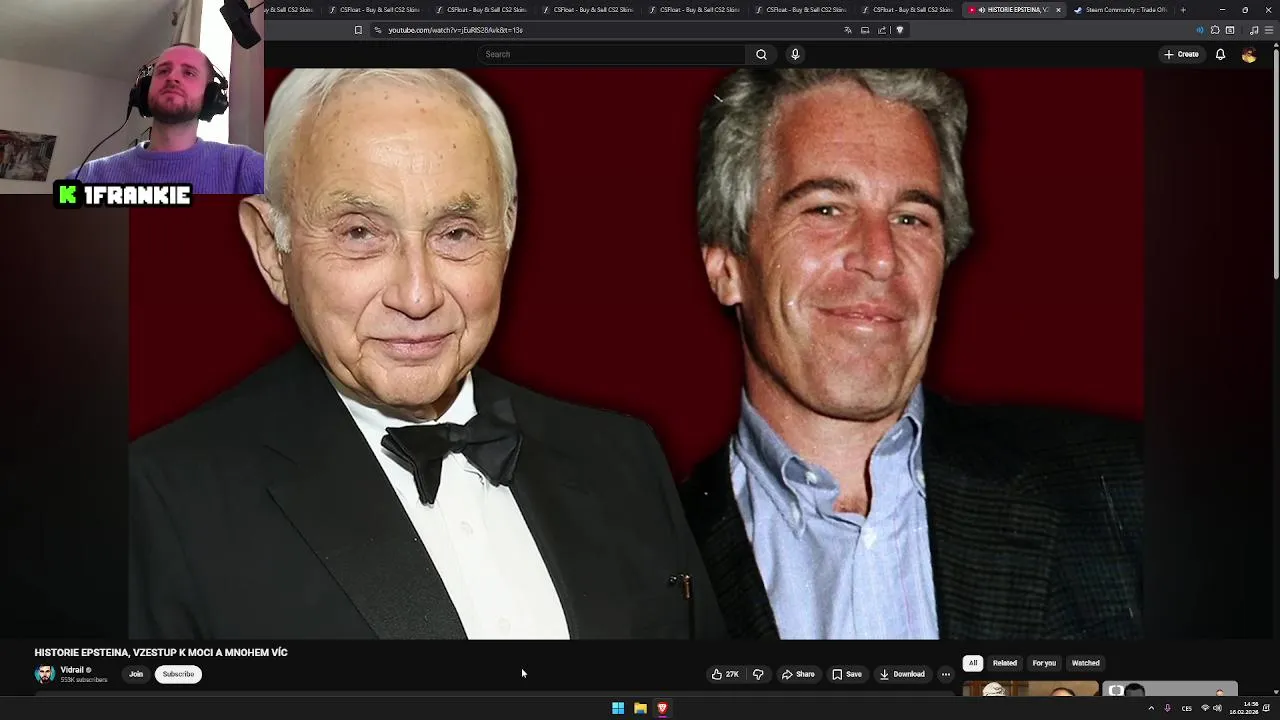
Task: Save video to playlist with Save
Action: [847, 674]
